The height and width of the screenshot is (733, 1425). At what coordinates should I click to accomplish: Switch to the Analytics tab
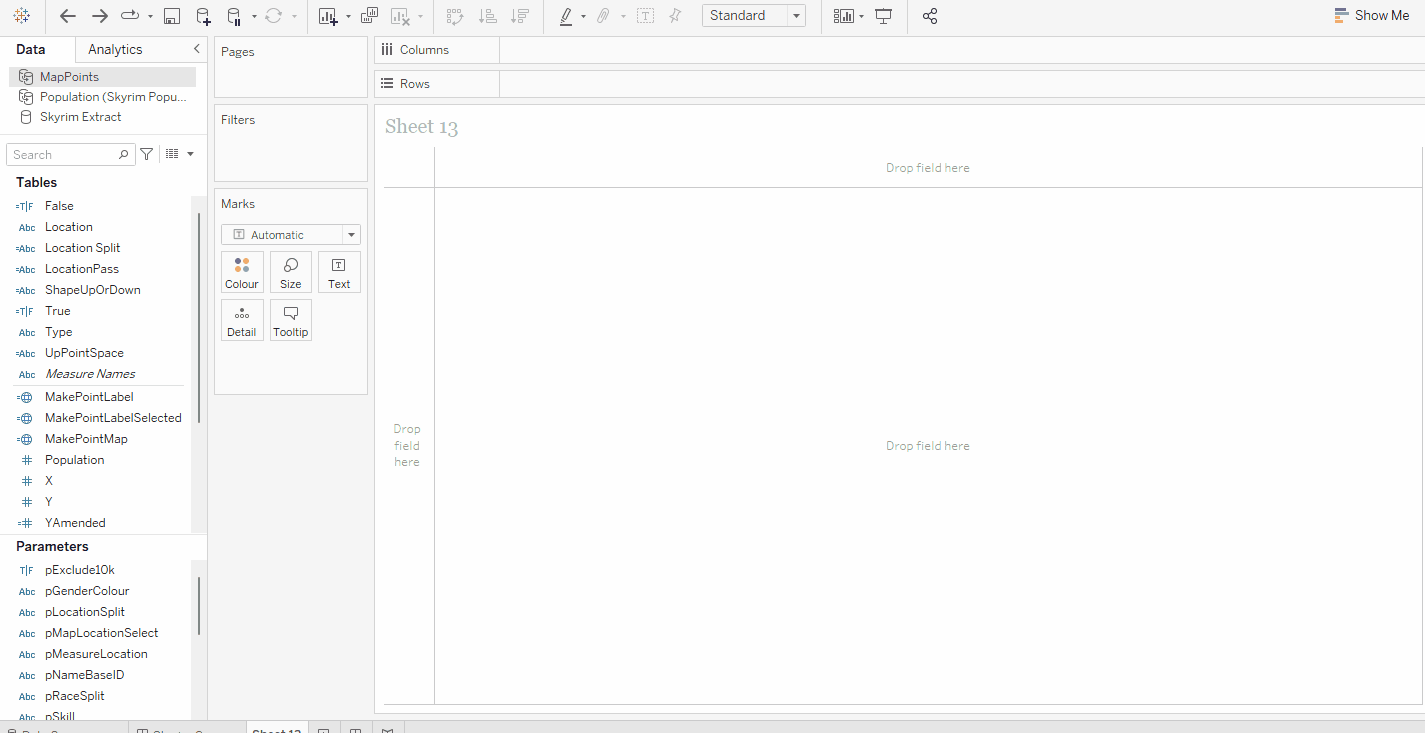click(115, 49)
